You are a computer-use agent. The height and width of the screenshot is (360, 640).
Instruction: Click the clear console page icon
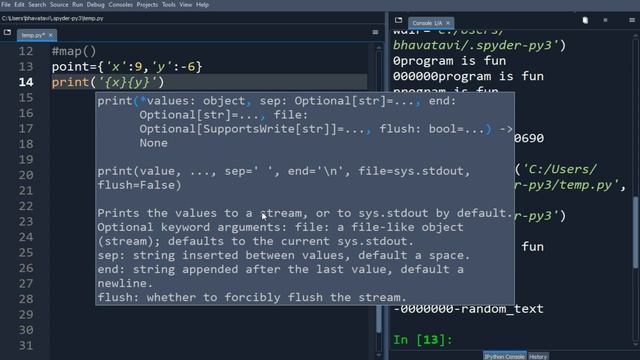(585, 20)
